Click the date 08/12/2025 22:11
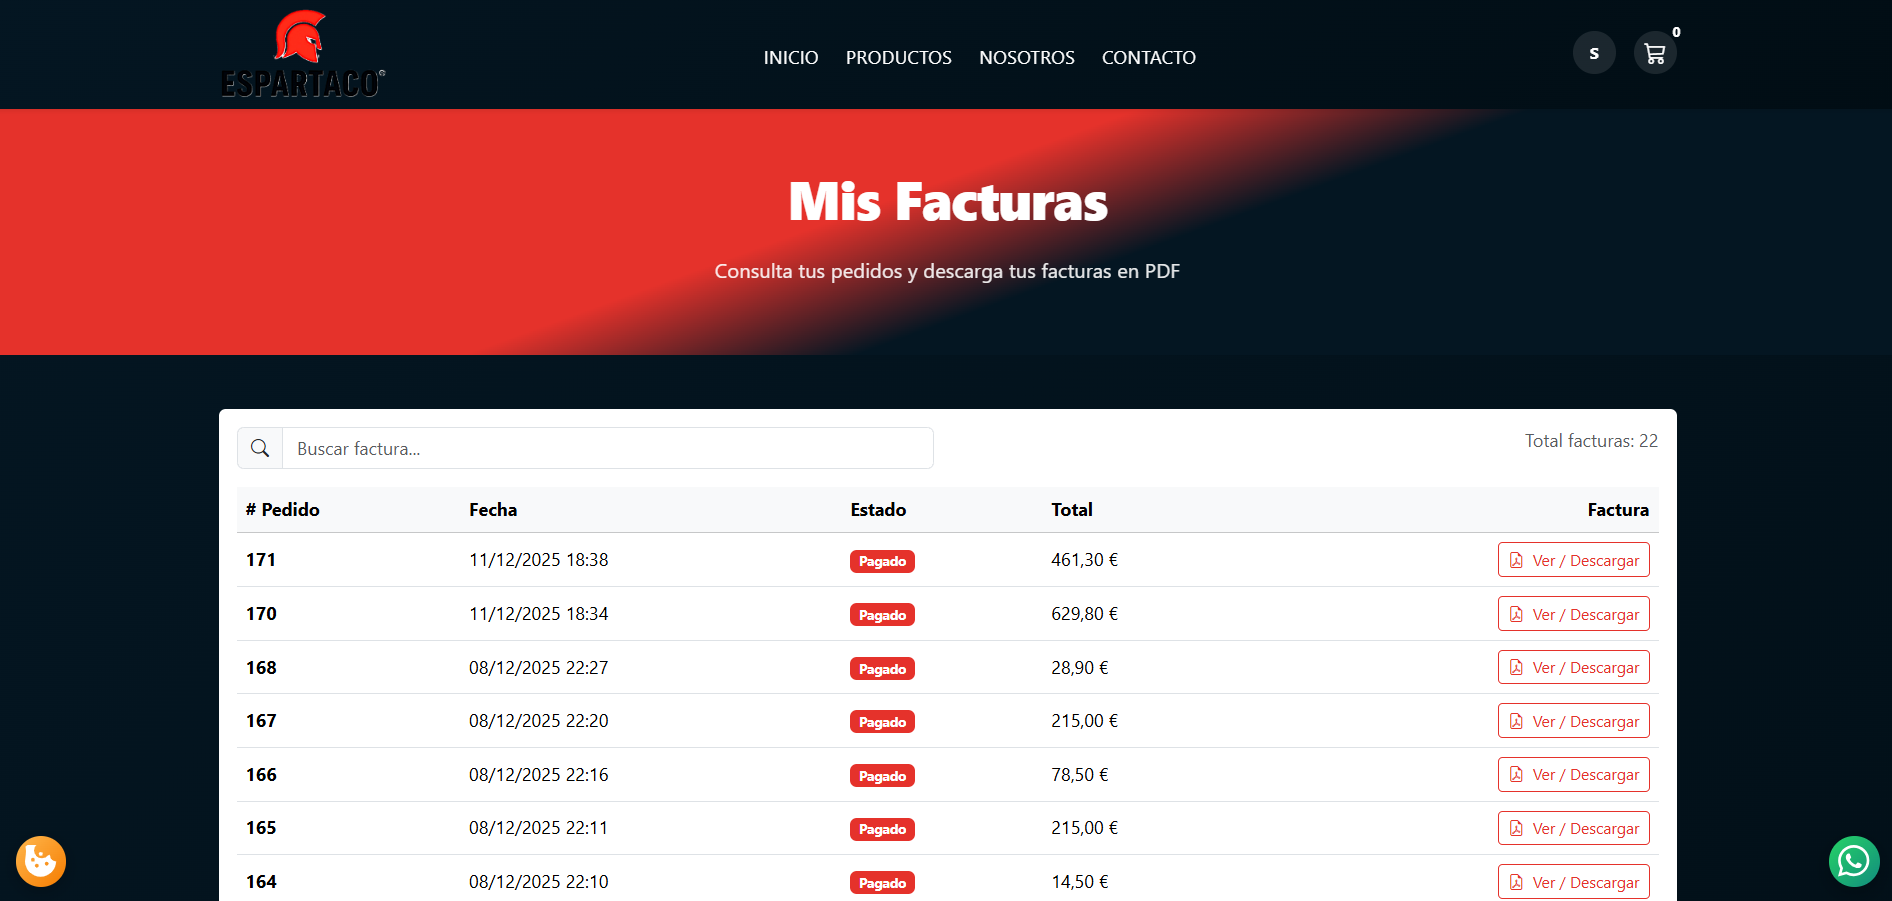The image size is (1892, 901). 539,828
